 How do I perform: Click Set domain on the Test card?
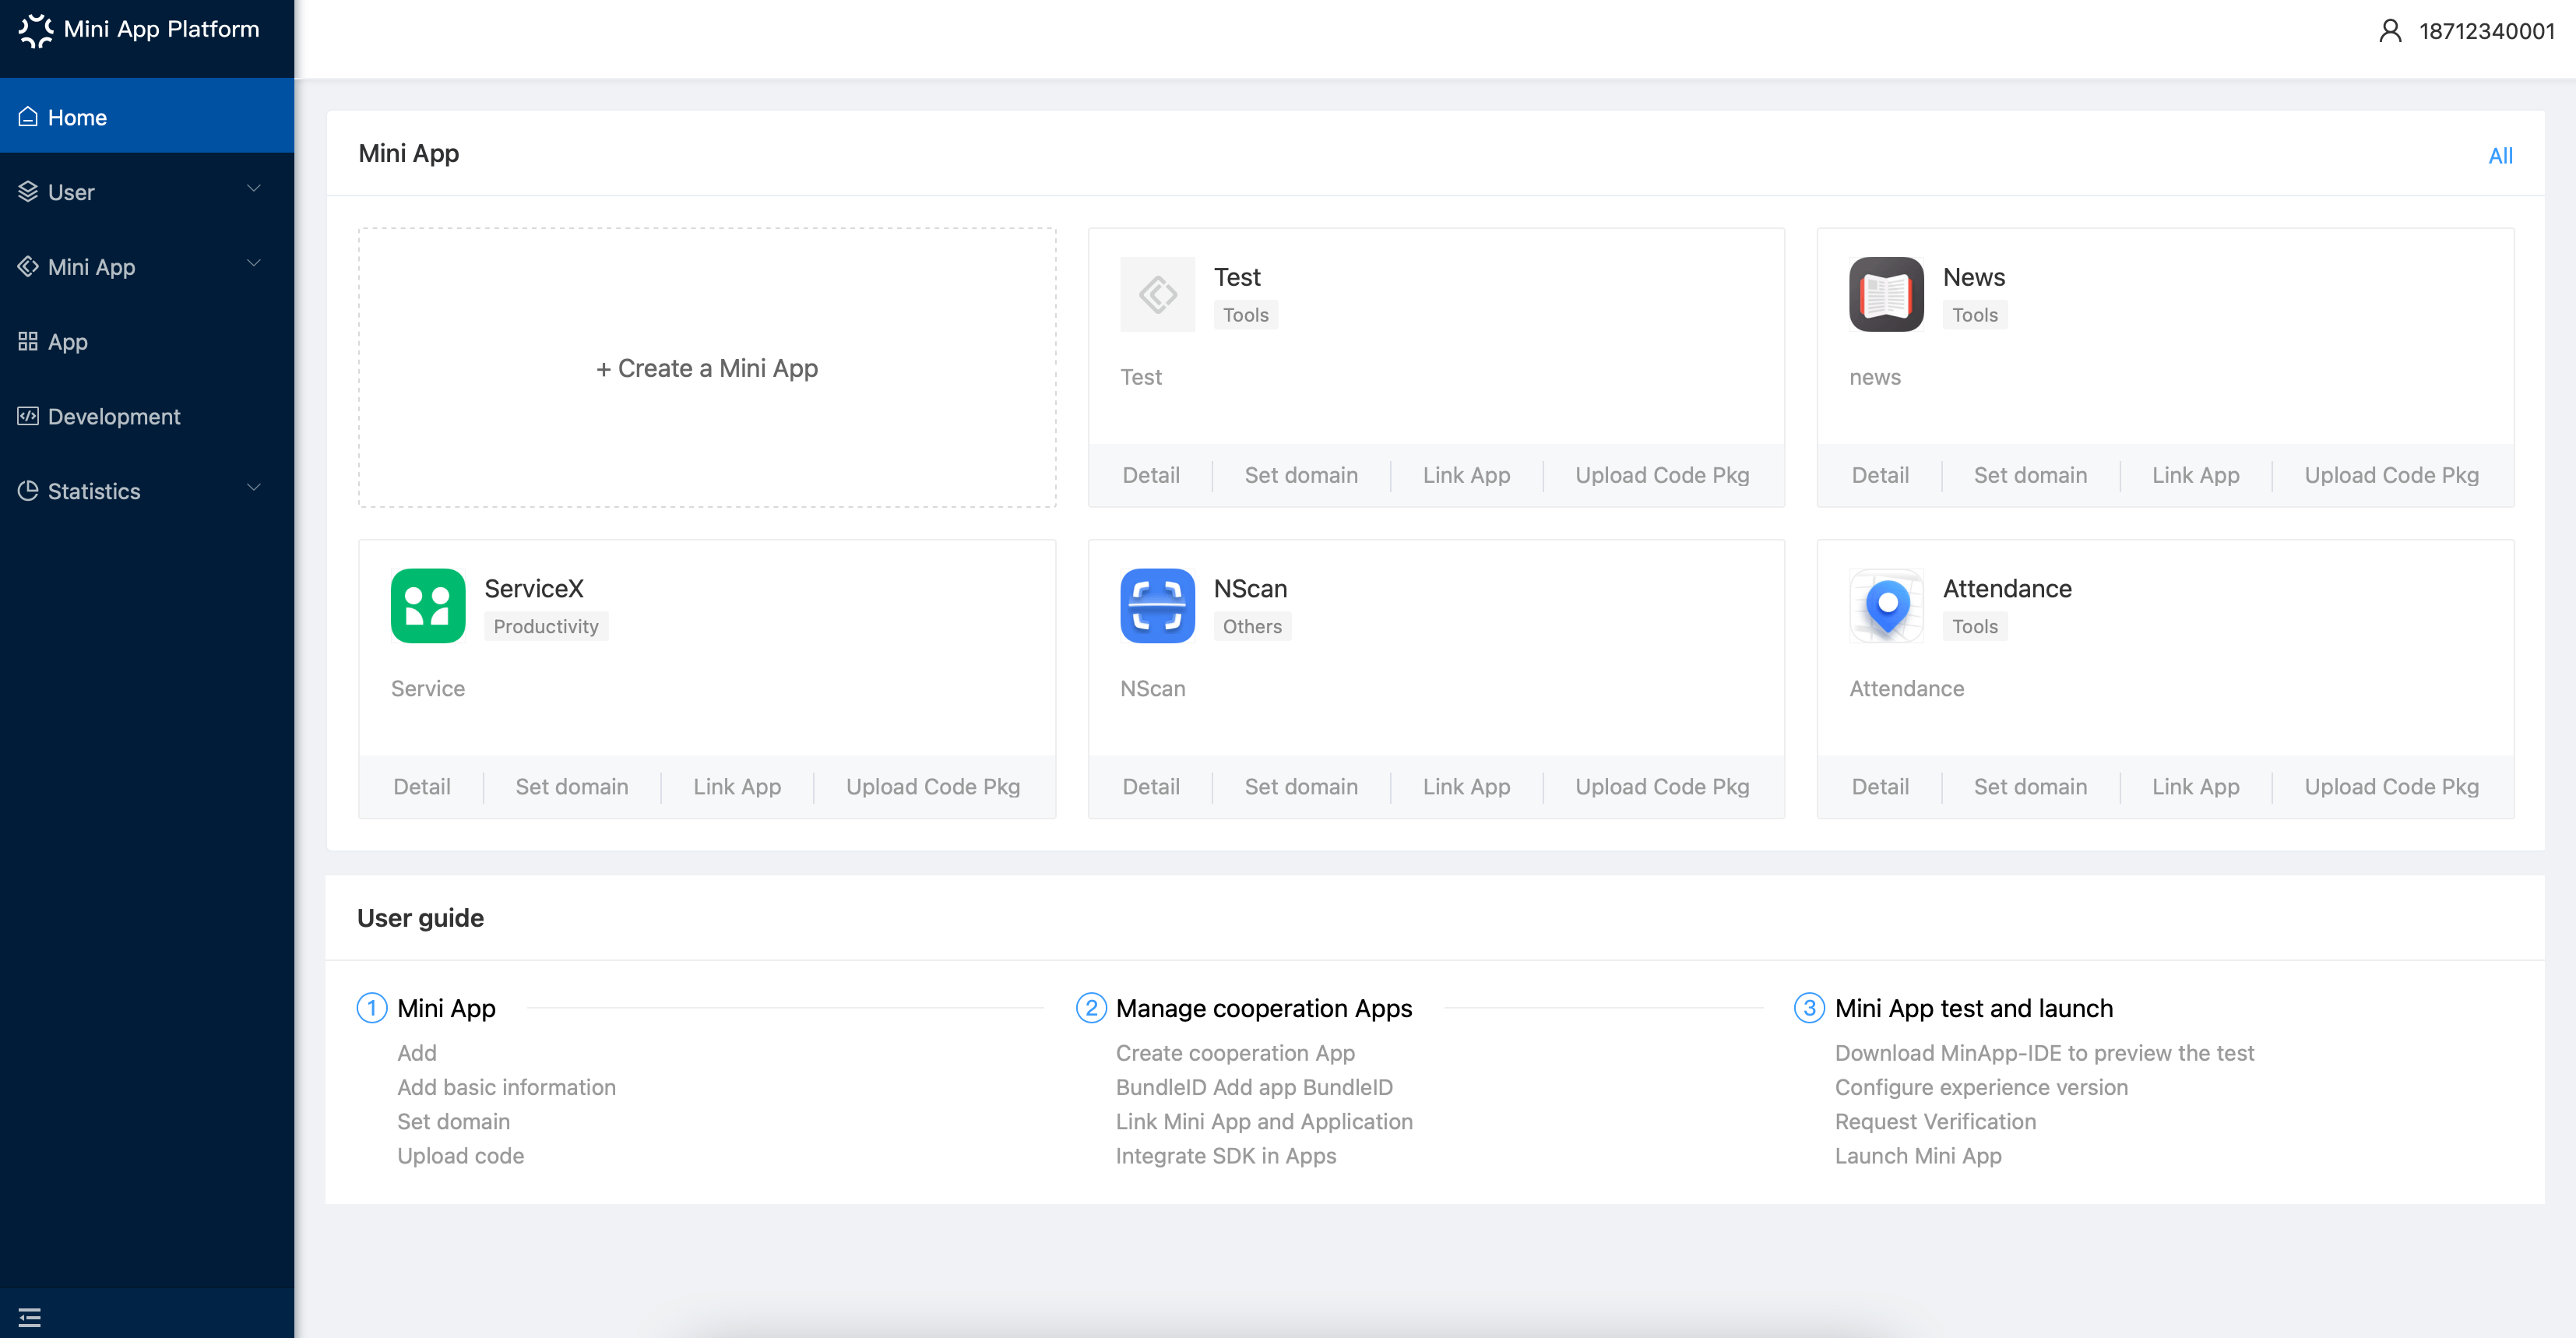coord(1301,475)
